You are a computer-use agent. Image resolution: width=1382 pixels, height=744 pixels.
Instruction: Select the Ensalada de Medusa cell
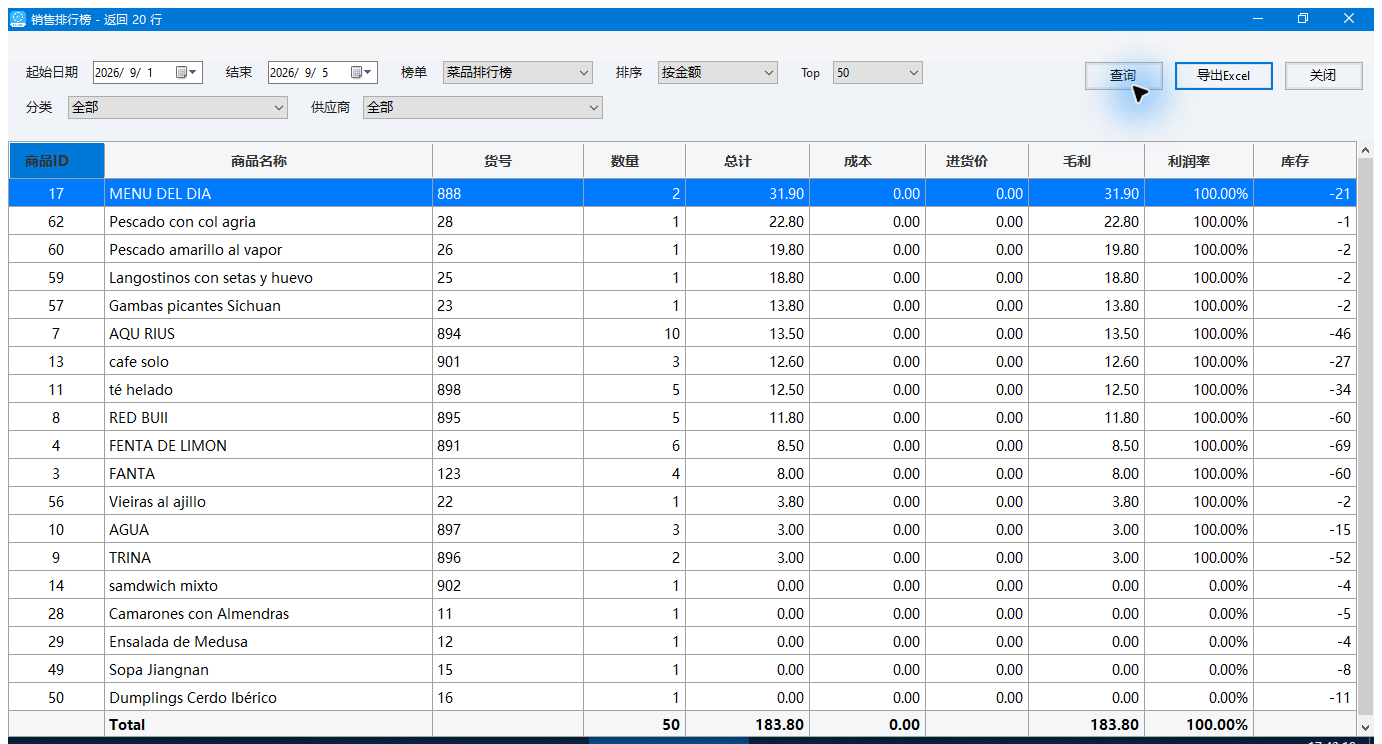(268, 642)
